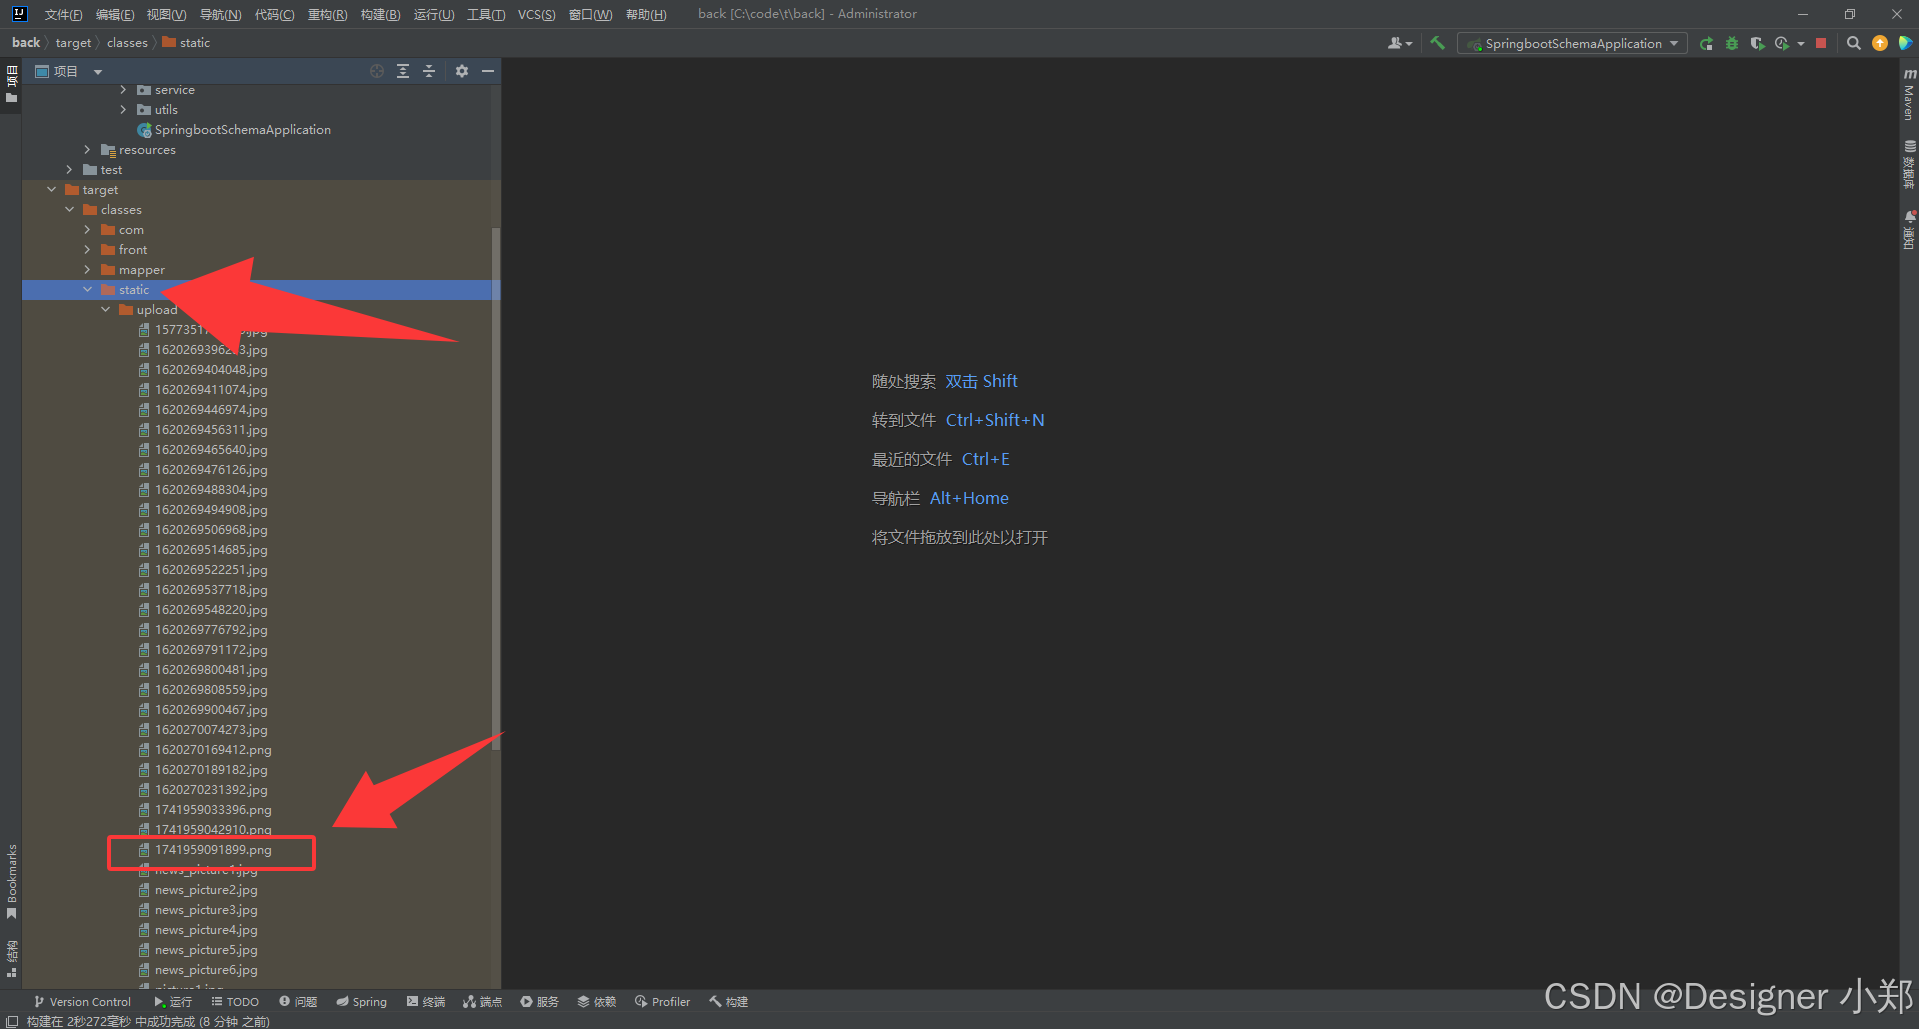Screen dimensions: 1919x1029
Task: Open the Build tool window tab
Action: 729,1001
